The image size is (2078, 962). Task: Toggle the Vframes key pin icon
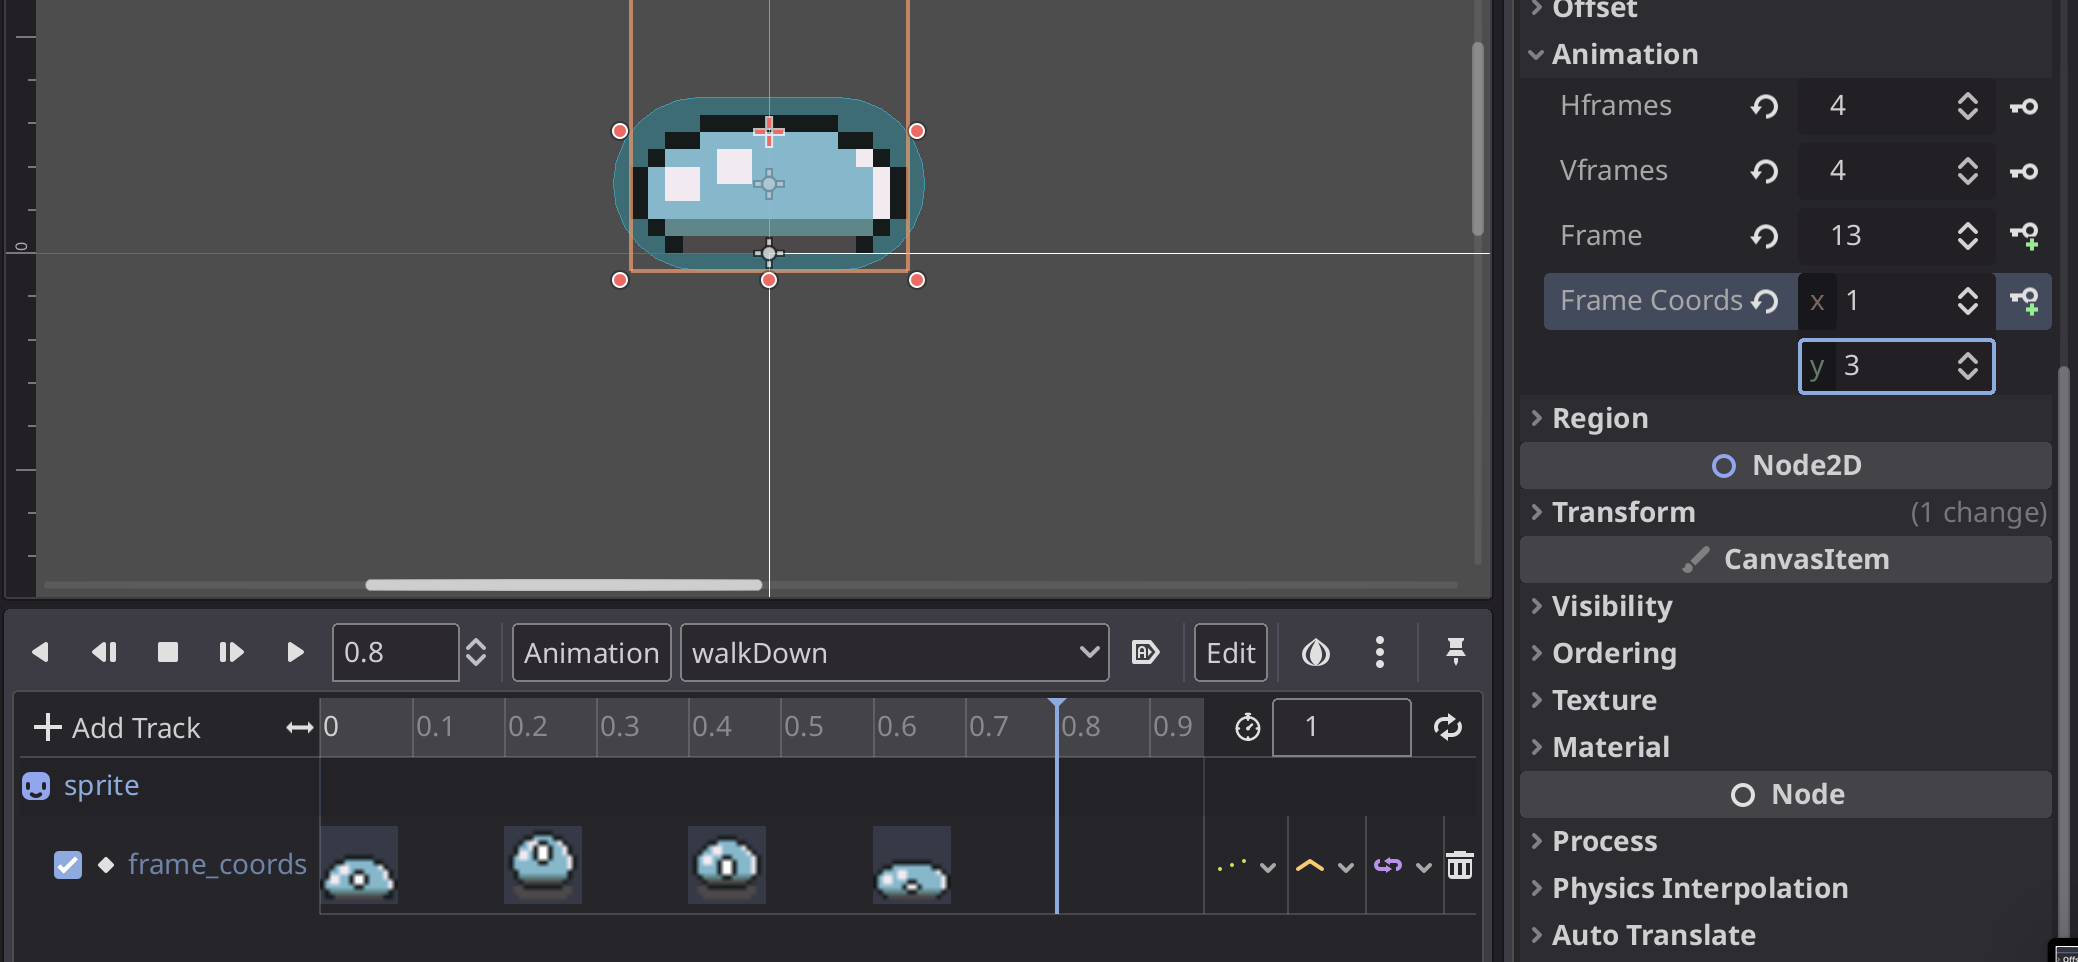tap(2024, 171)
